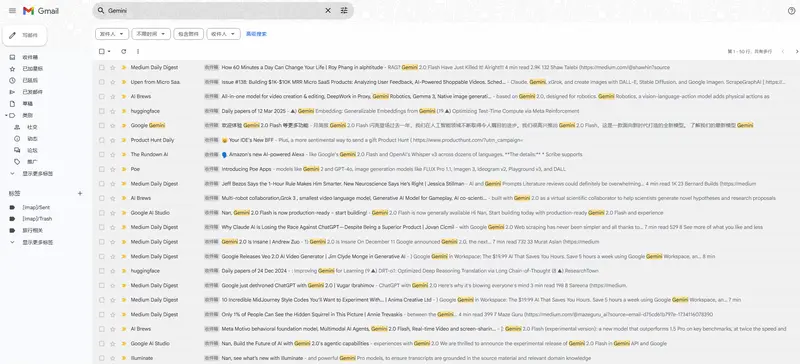Toggle the has-attachment filter chip
This screenshot has width=800, height=364.
pos(188,34)
